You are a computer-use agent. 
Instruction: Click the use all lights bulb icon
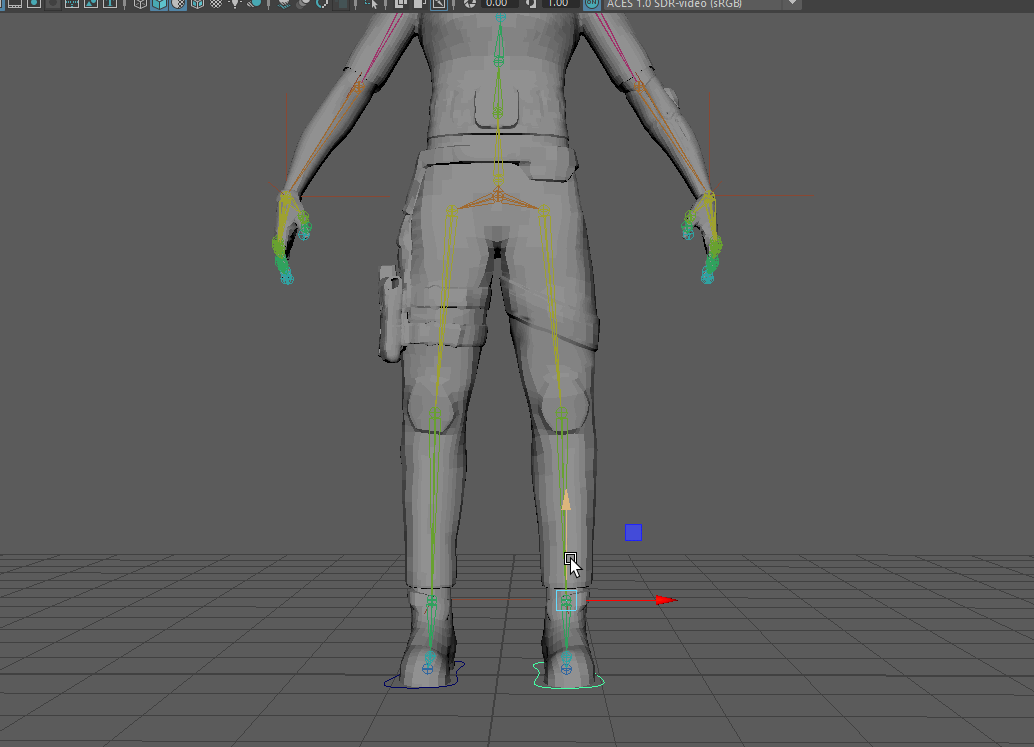point(236,4)
